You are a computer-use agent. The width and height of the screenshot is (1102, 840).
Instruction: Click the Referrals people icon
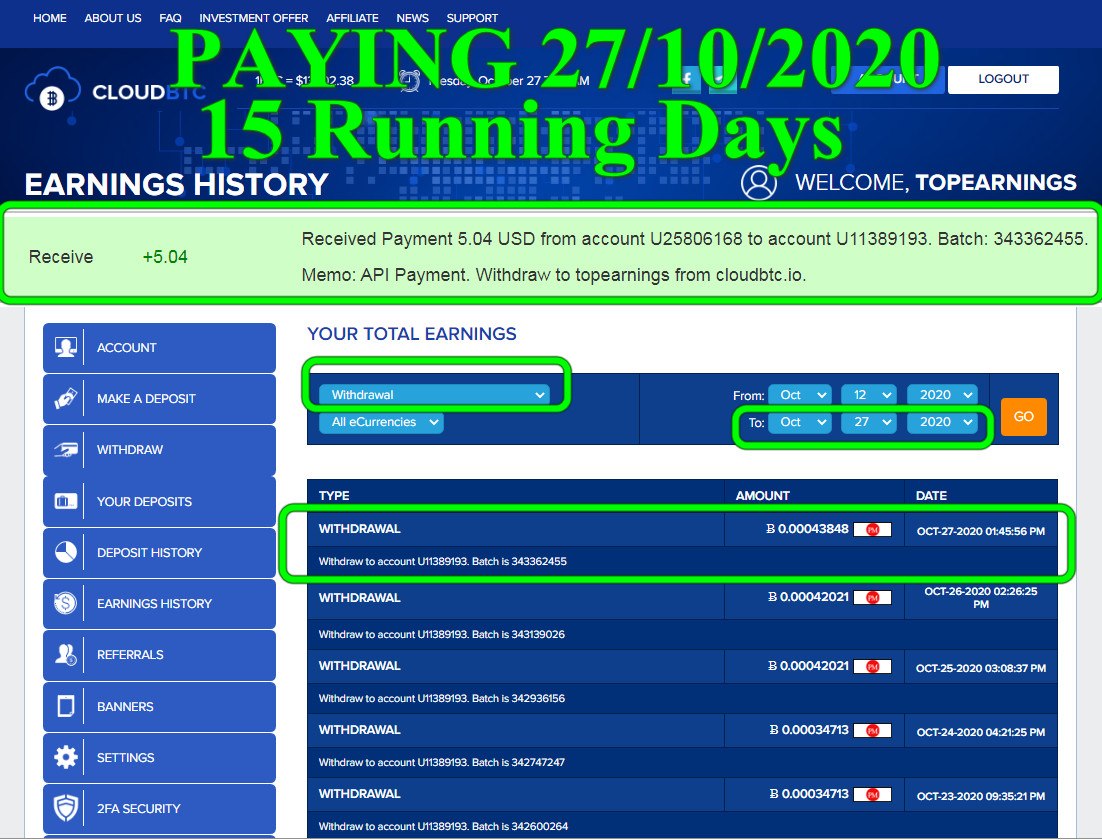[65, 654]
